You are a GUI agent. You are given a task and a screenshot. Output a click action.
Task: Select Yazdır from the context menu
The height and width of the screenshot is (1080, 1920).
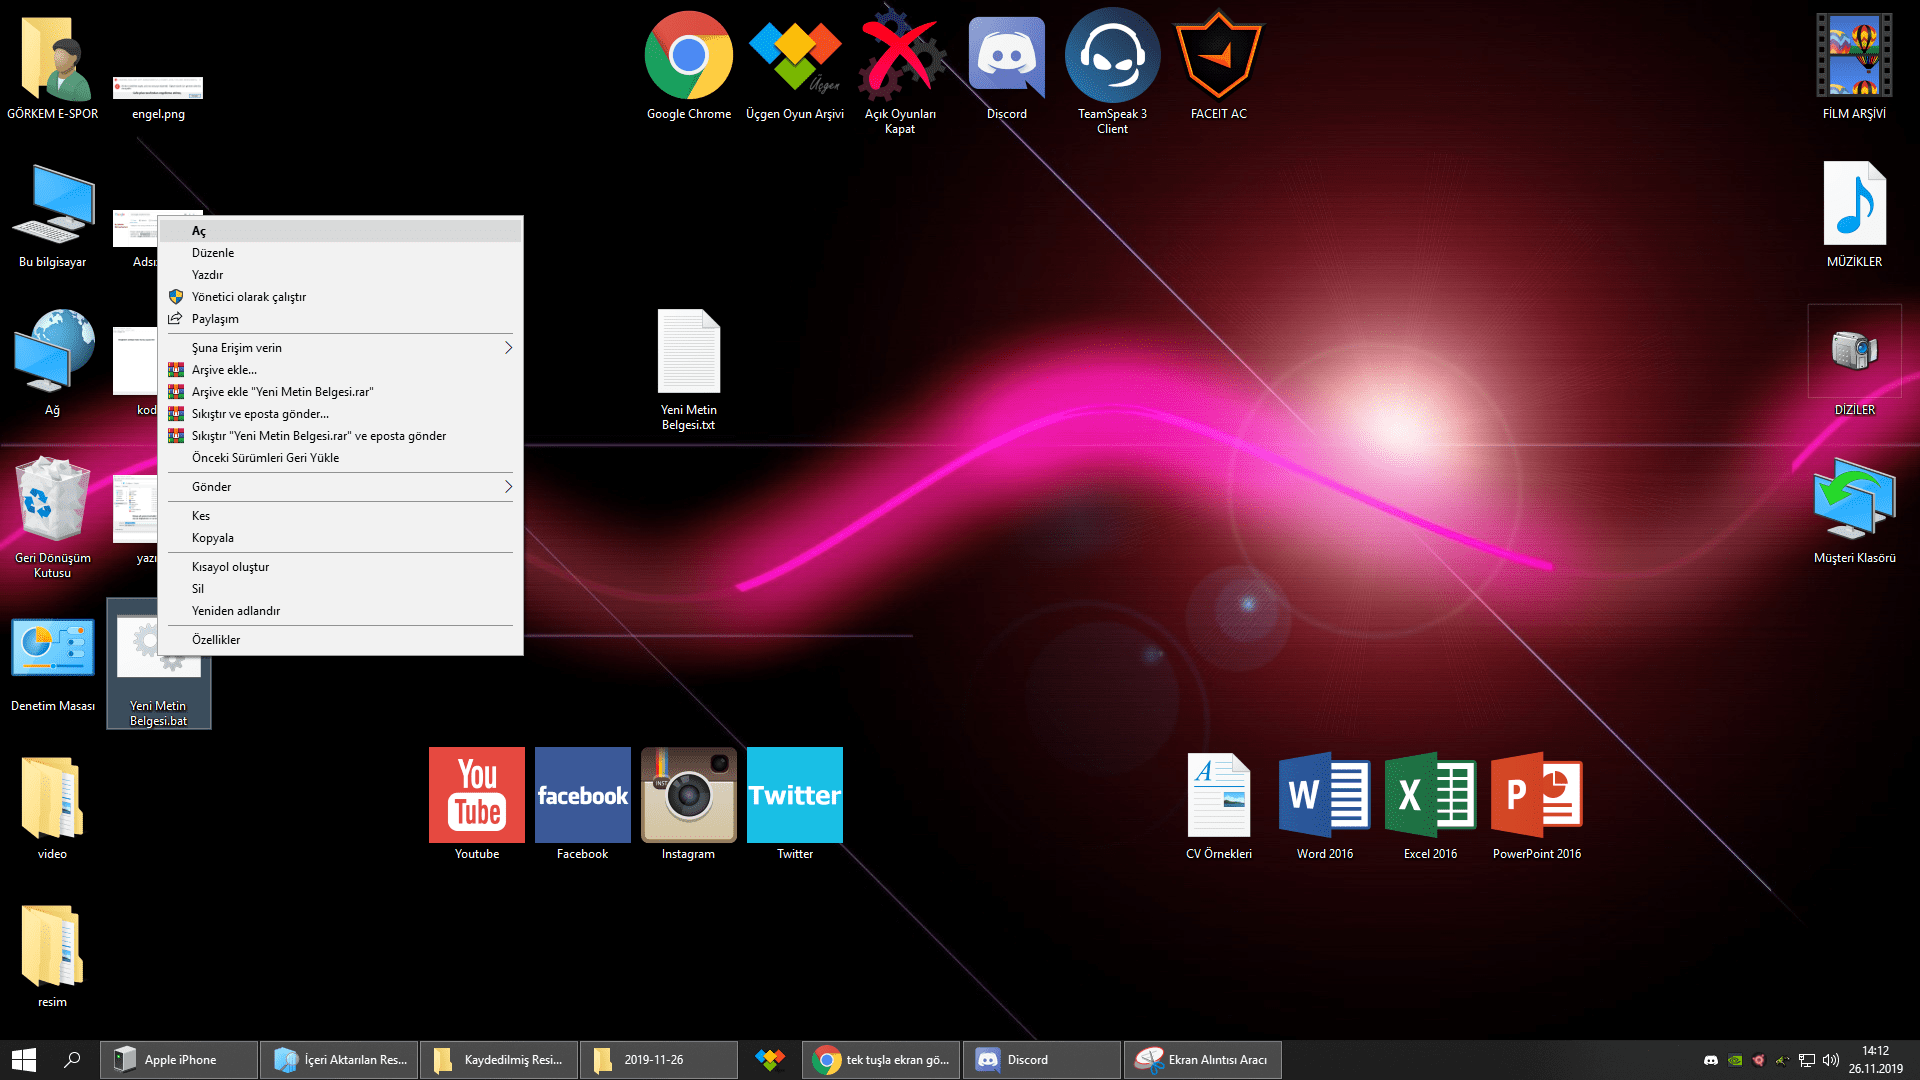point(340,275)
